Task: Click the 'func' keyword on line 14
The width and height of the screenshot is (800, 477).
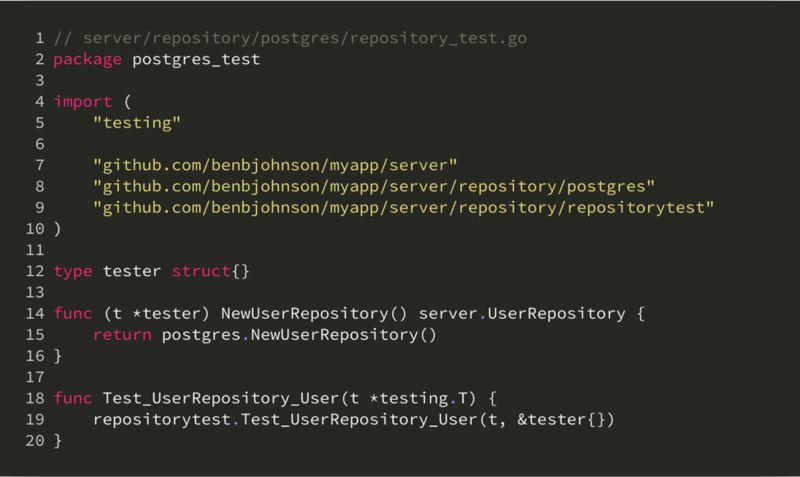Action: (73, 313)
